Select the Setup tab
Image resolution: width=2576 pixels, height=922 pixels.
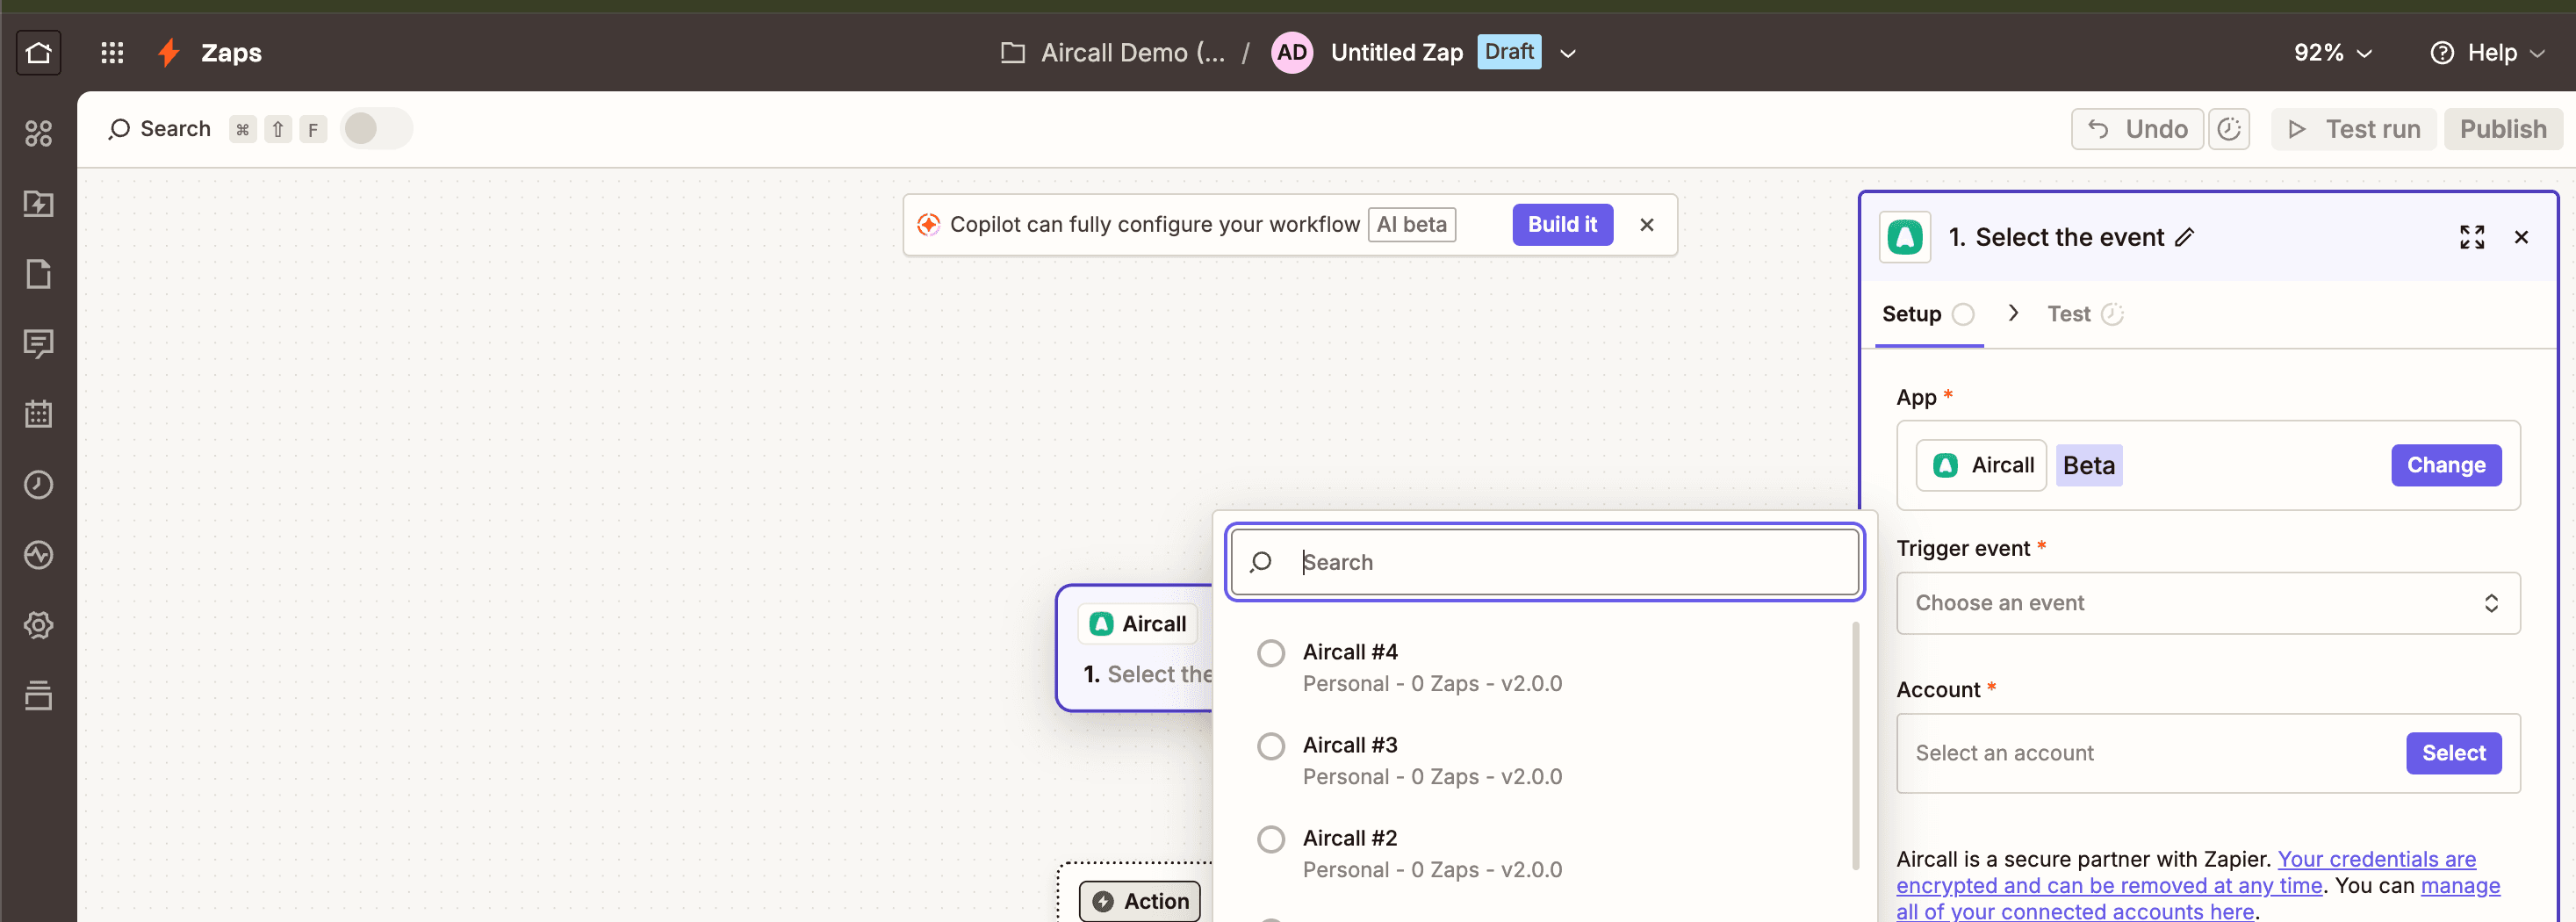(x=1911, y=314)
